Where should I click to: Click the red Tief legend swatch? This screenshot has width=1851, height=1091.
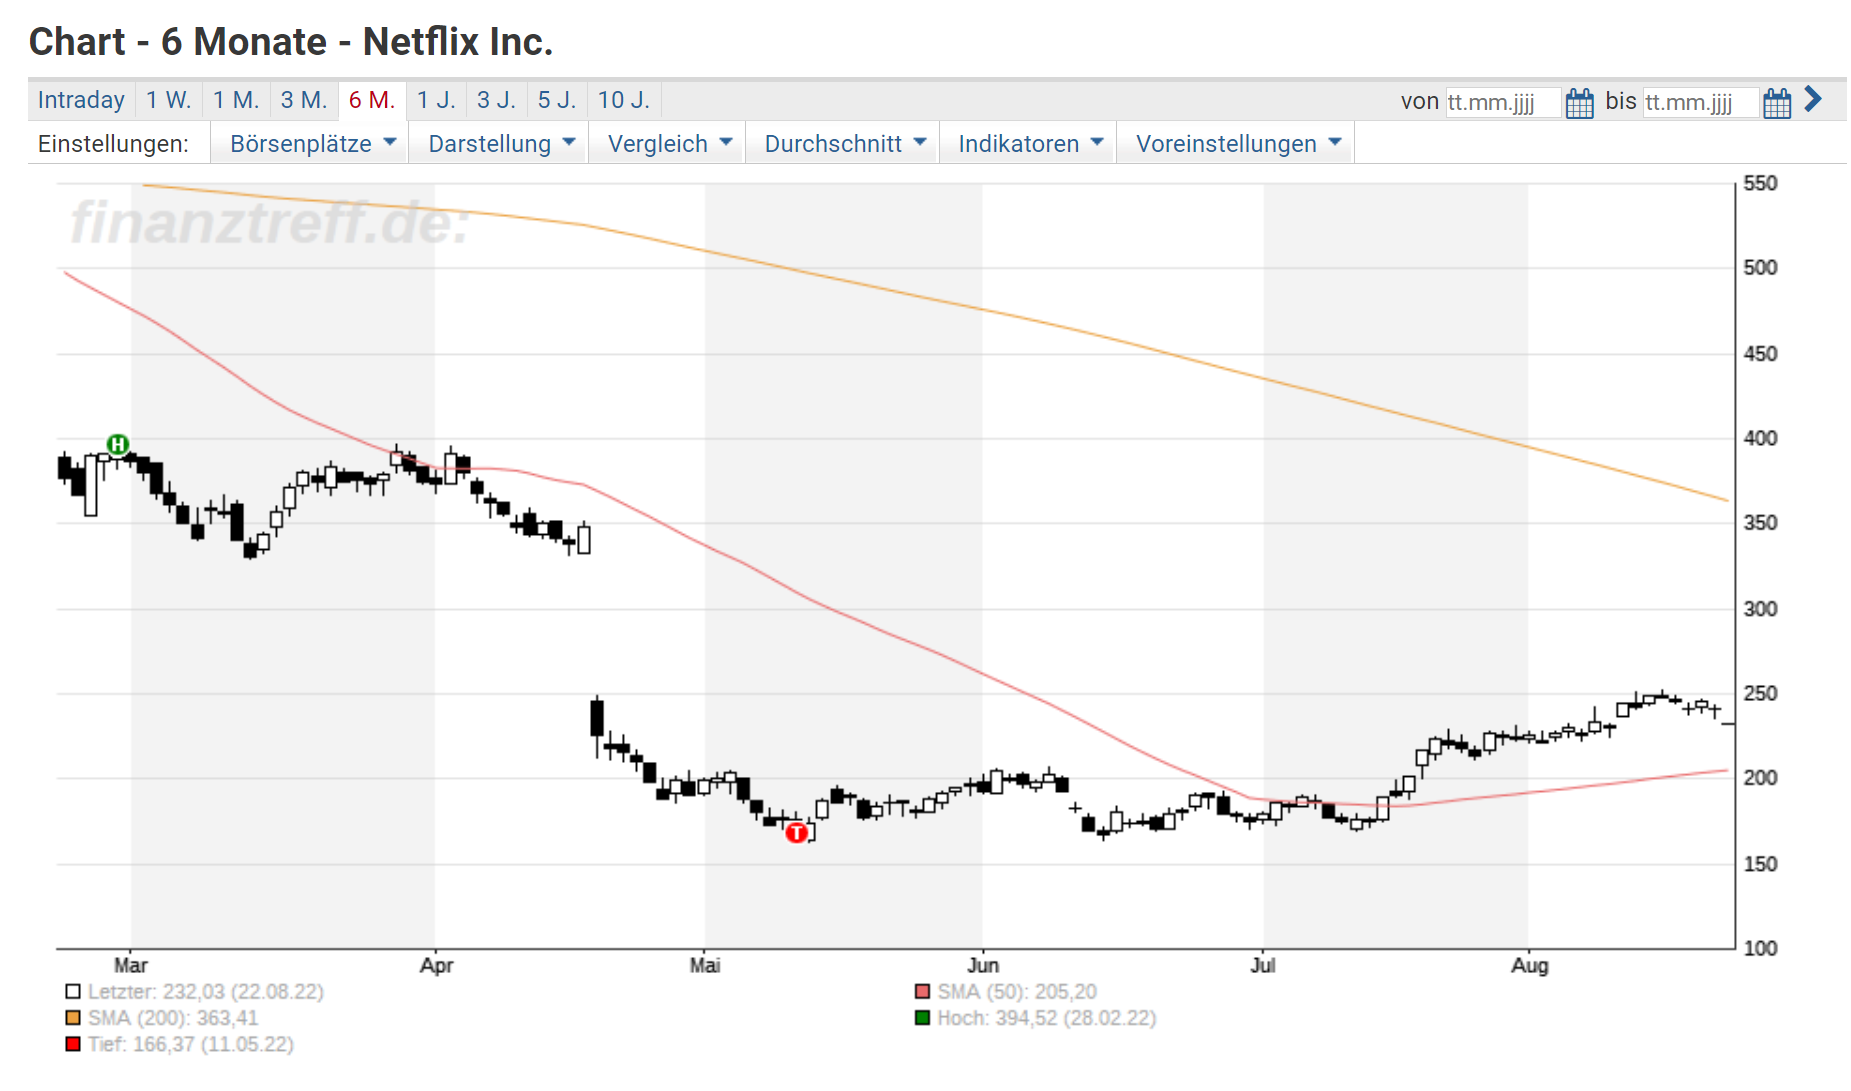73,1044
